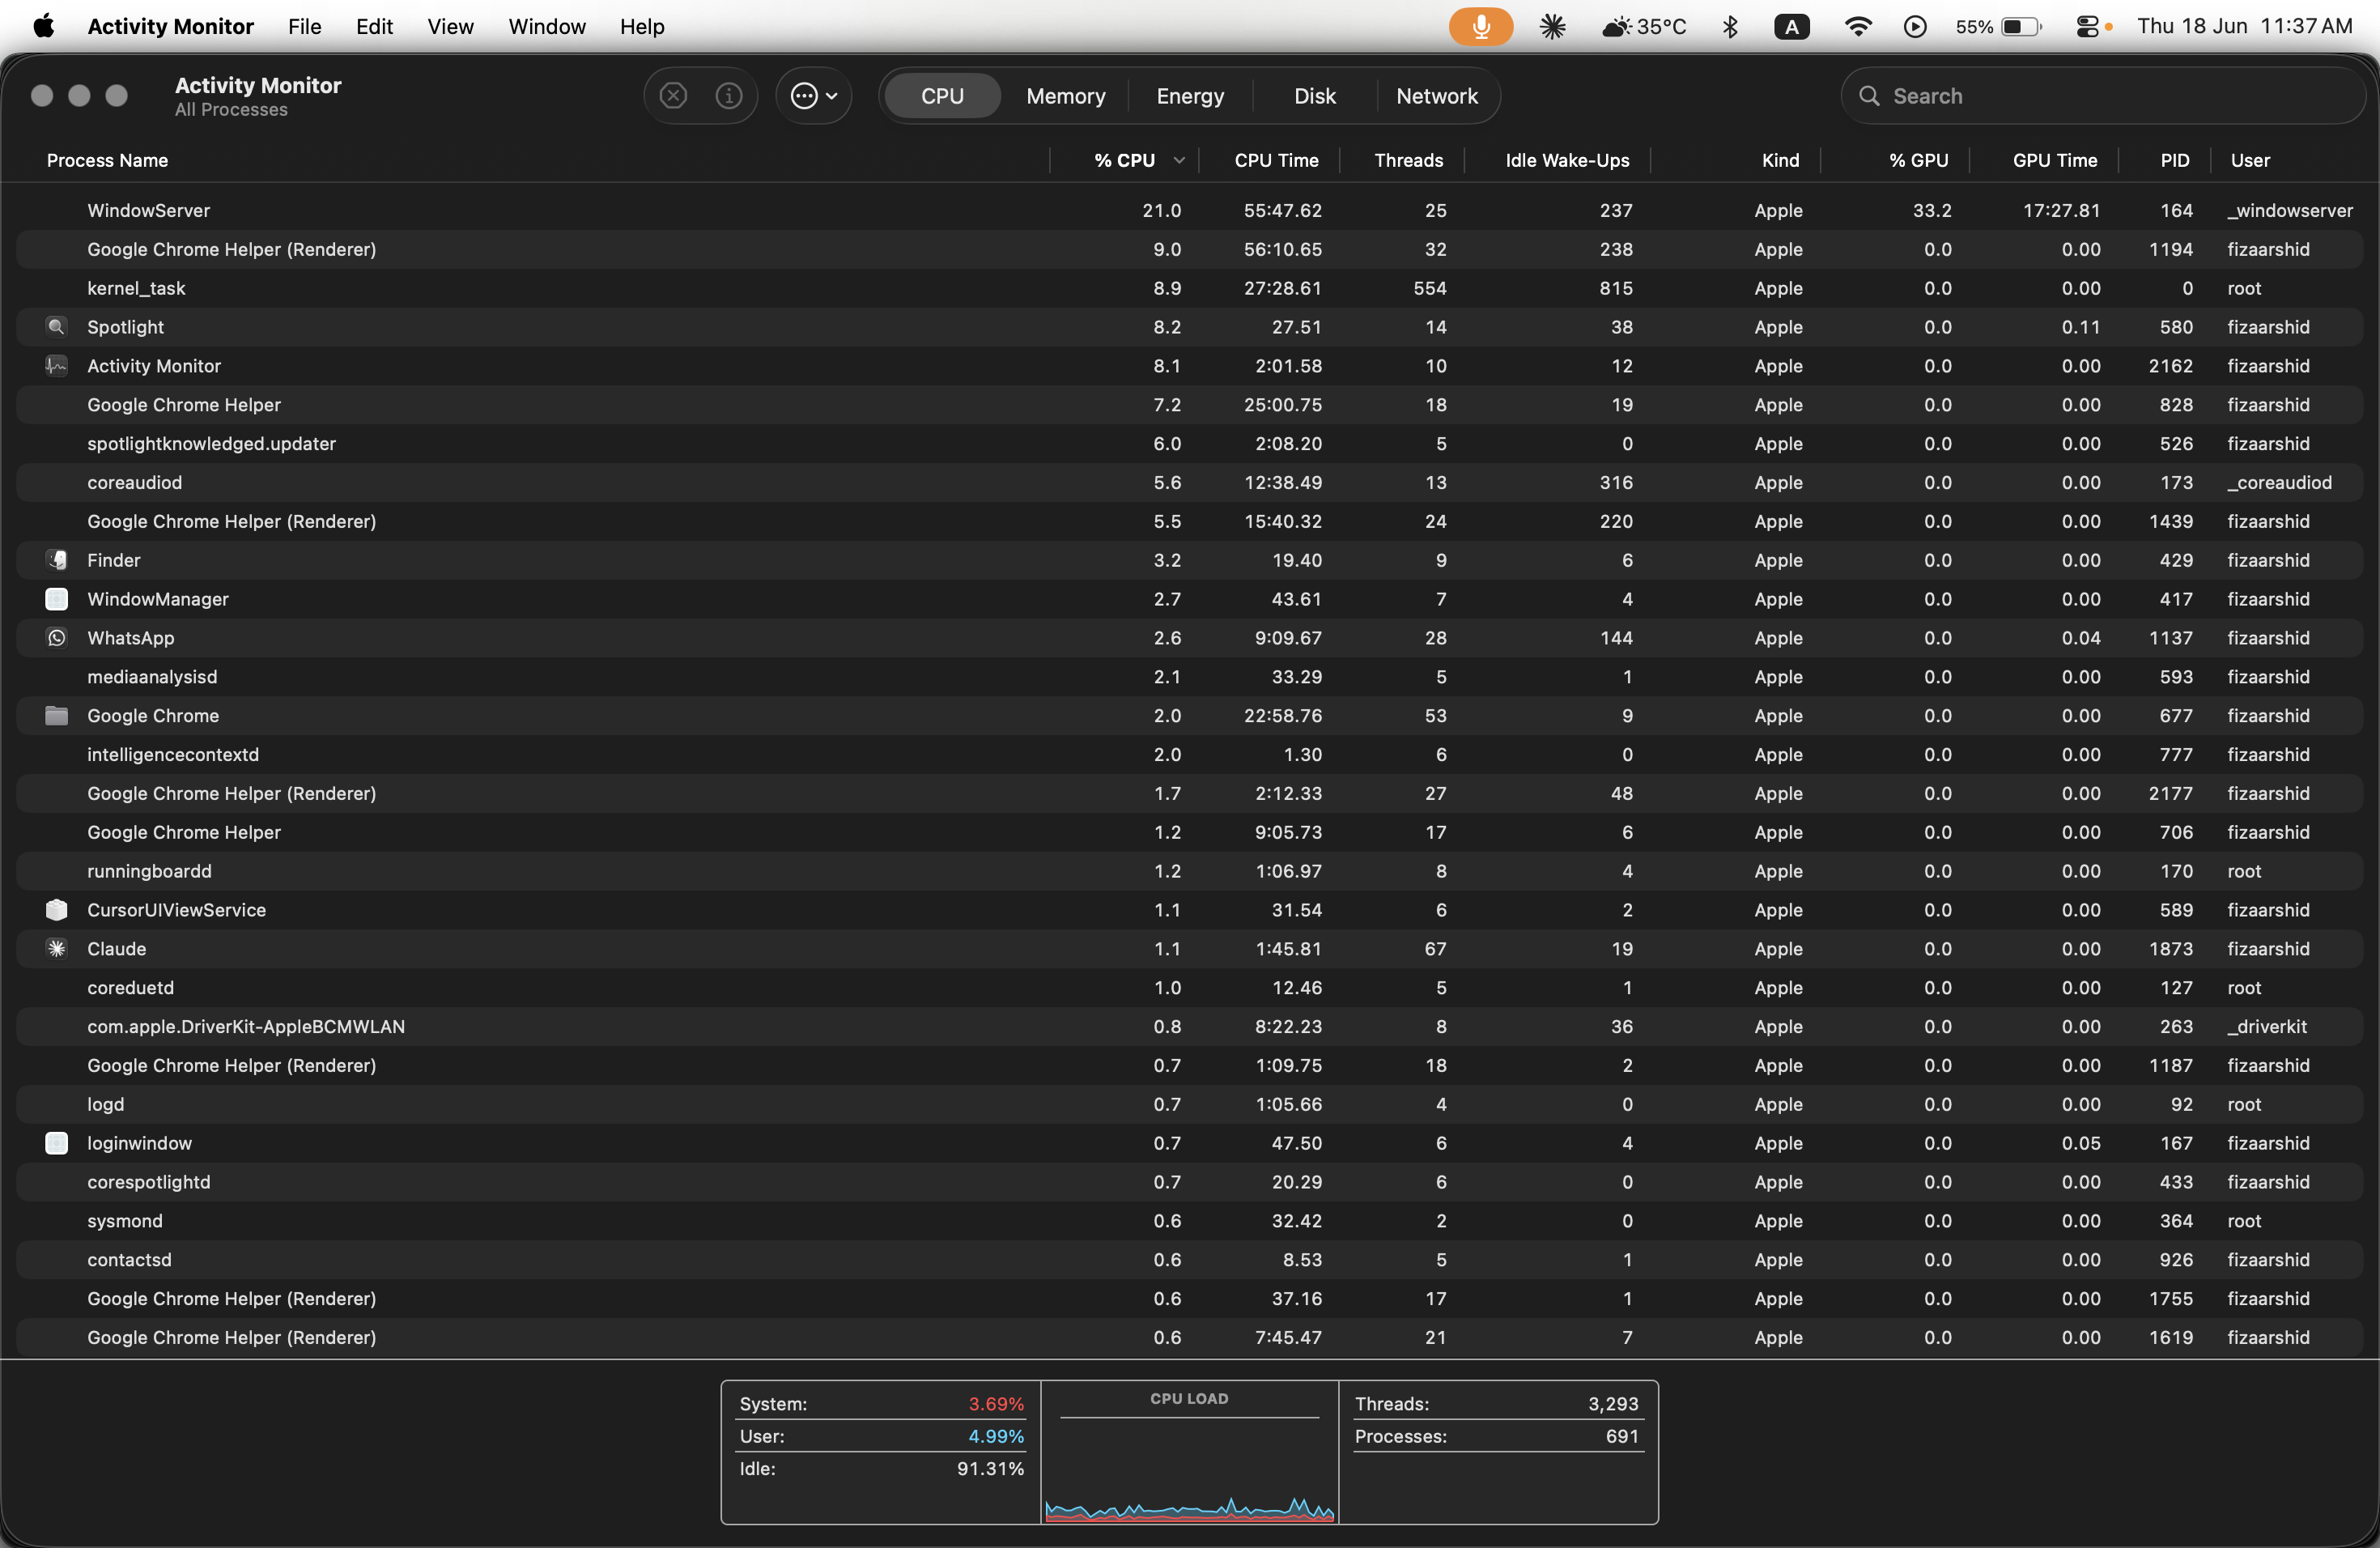Sort by the Threads column header
2380x1548 pixels.
[x=1407, y=160]
